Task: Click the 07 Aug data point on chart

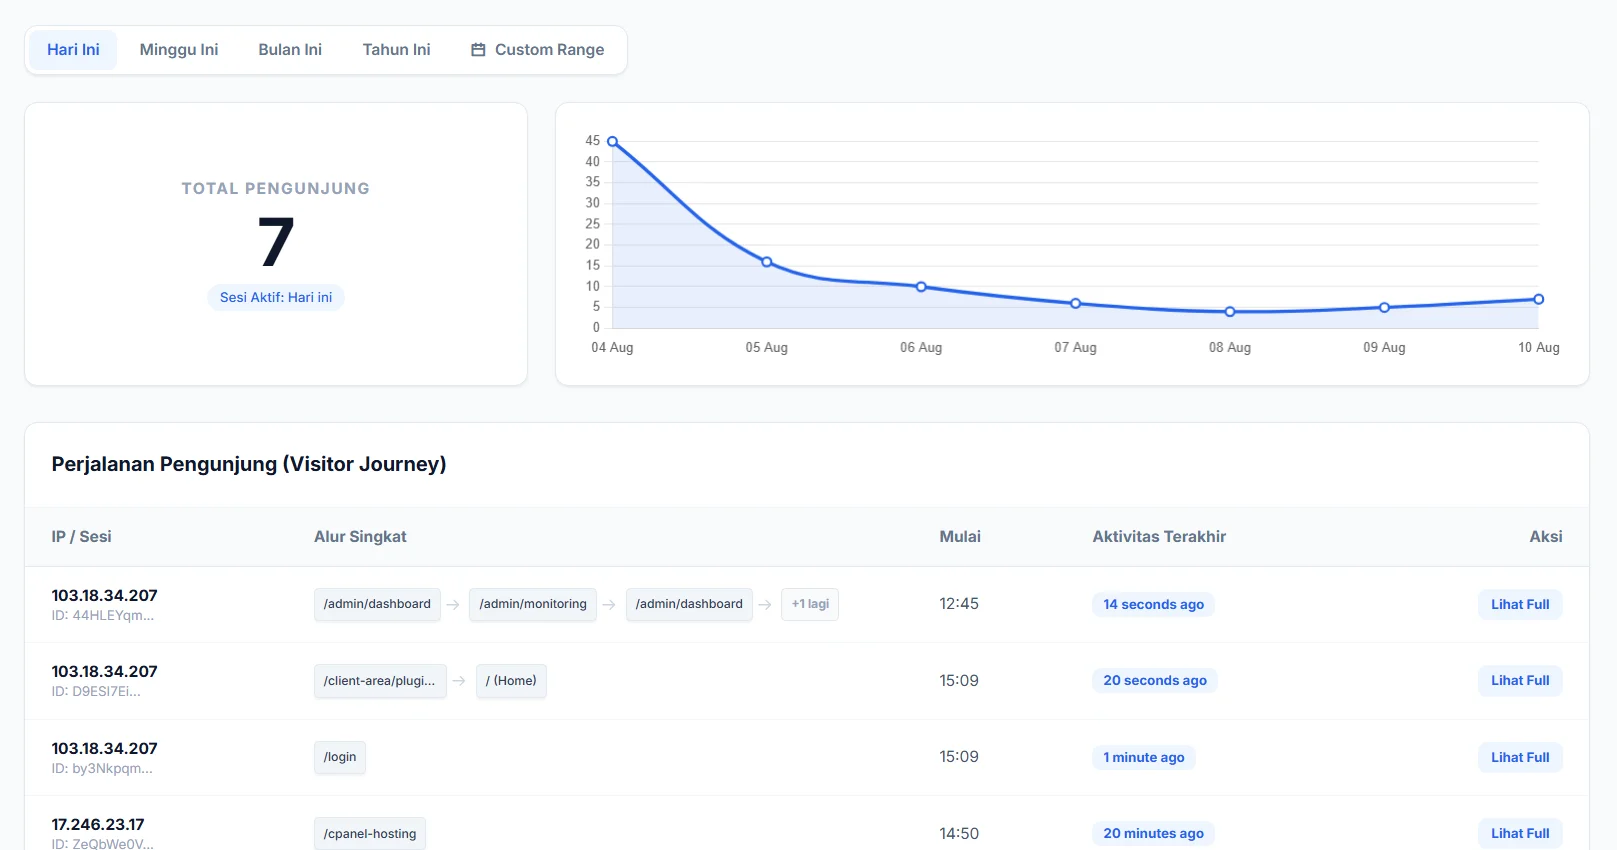Action: click(x=1076, y=303)
